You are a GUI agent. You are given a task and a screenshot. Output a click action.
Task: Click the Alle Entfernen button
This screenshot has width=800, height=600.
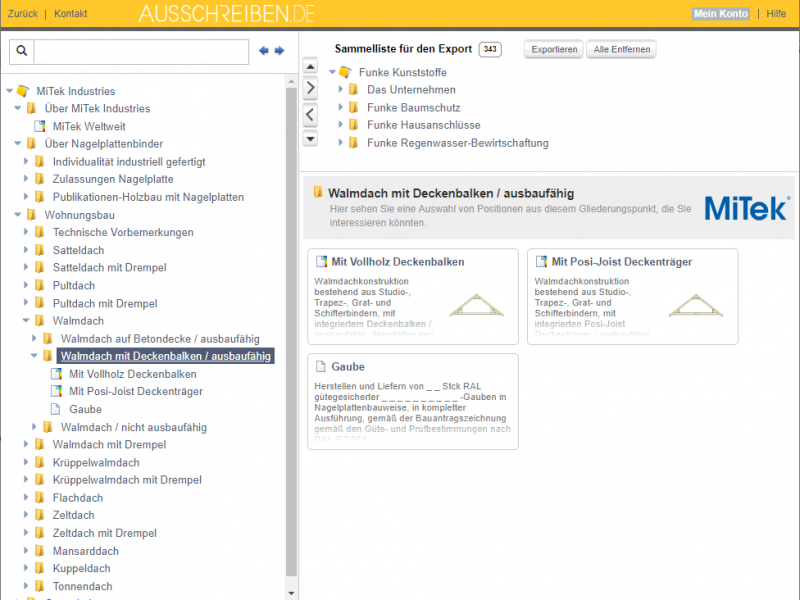tap(621, 49)
